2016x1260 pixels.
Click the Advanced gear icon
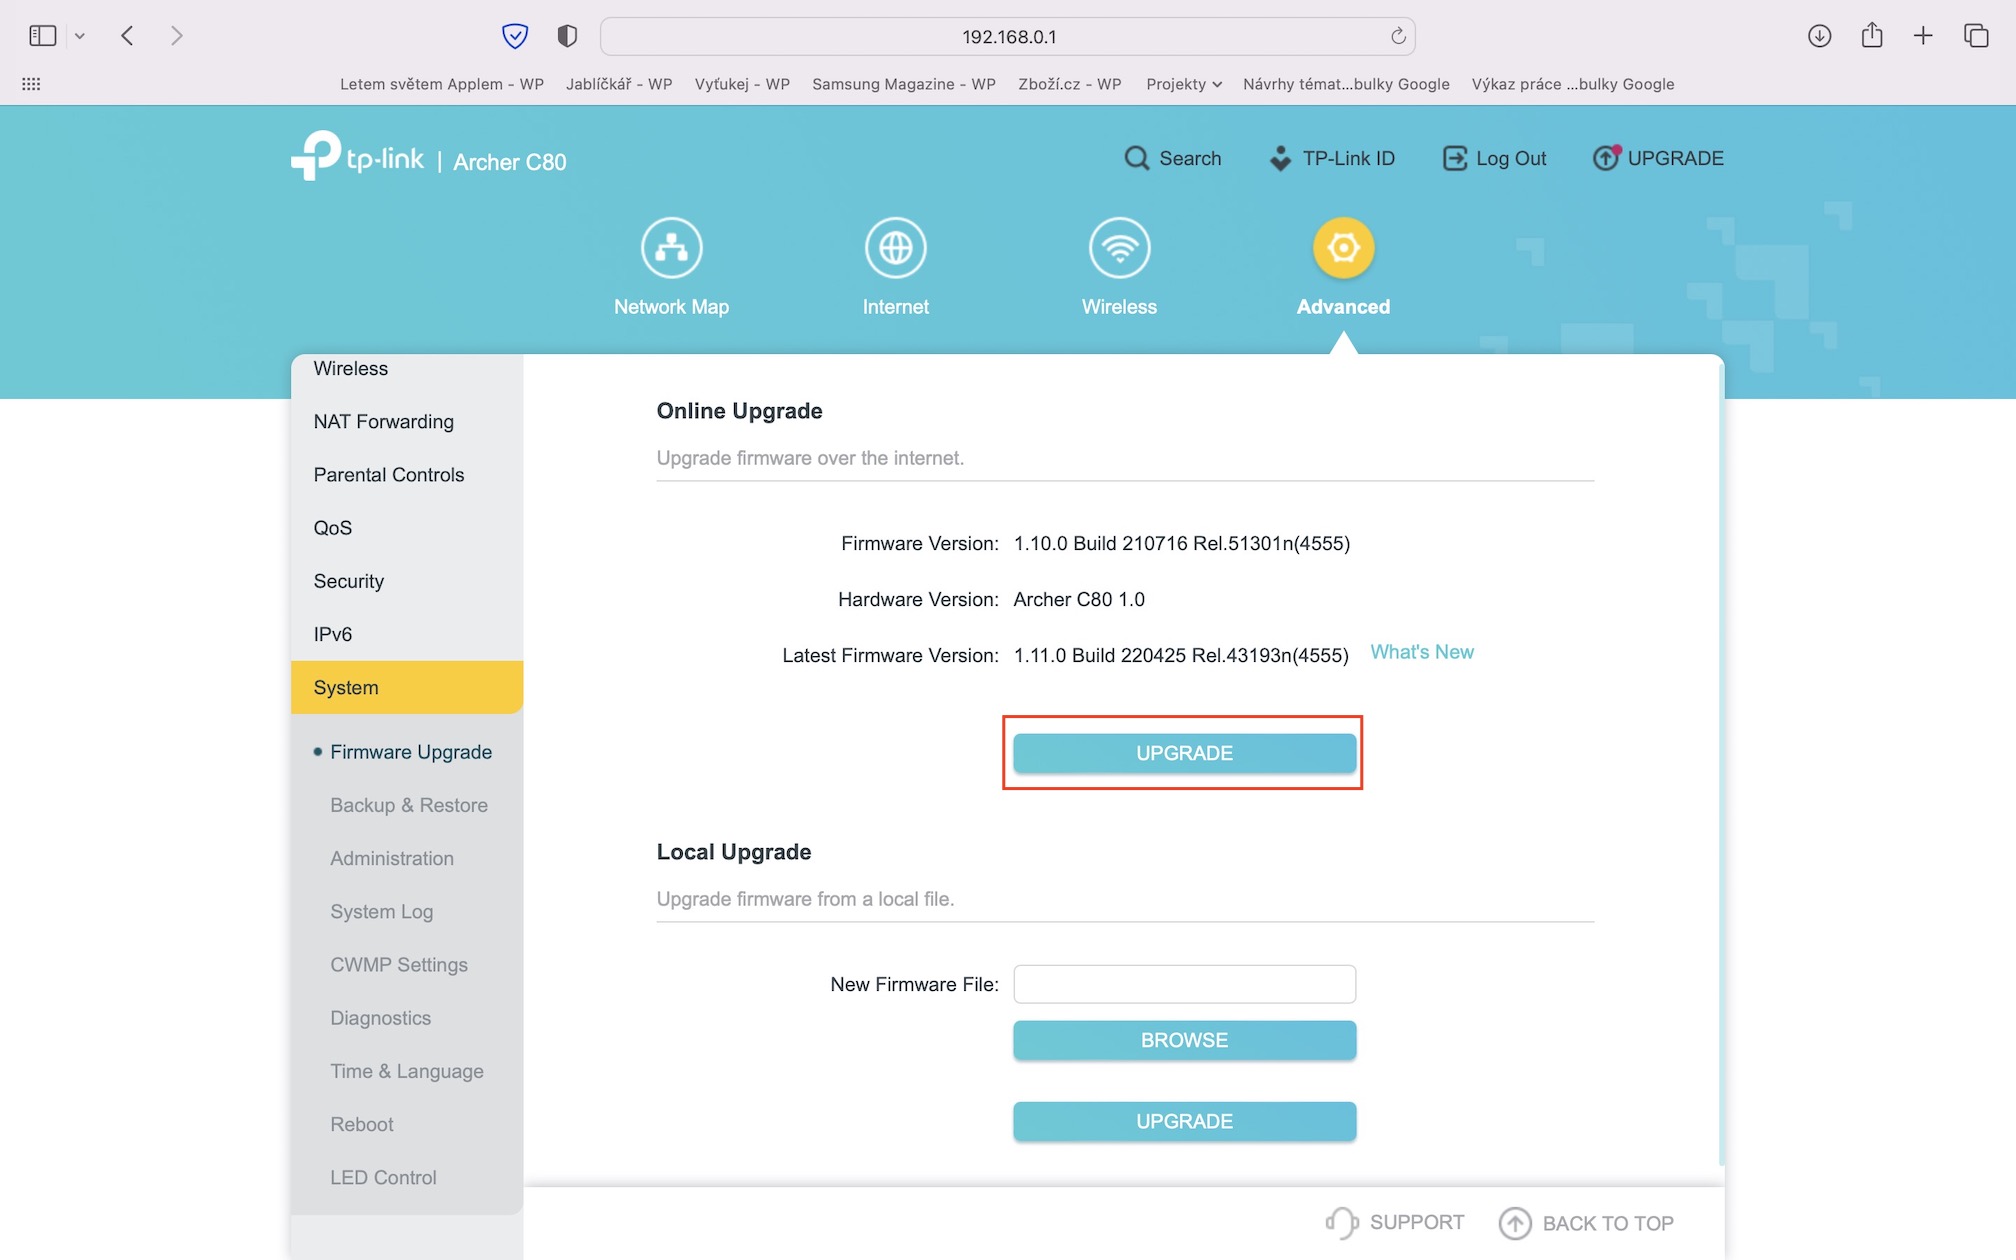(1343, 248)
